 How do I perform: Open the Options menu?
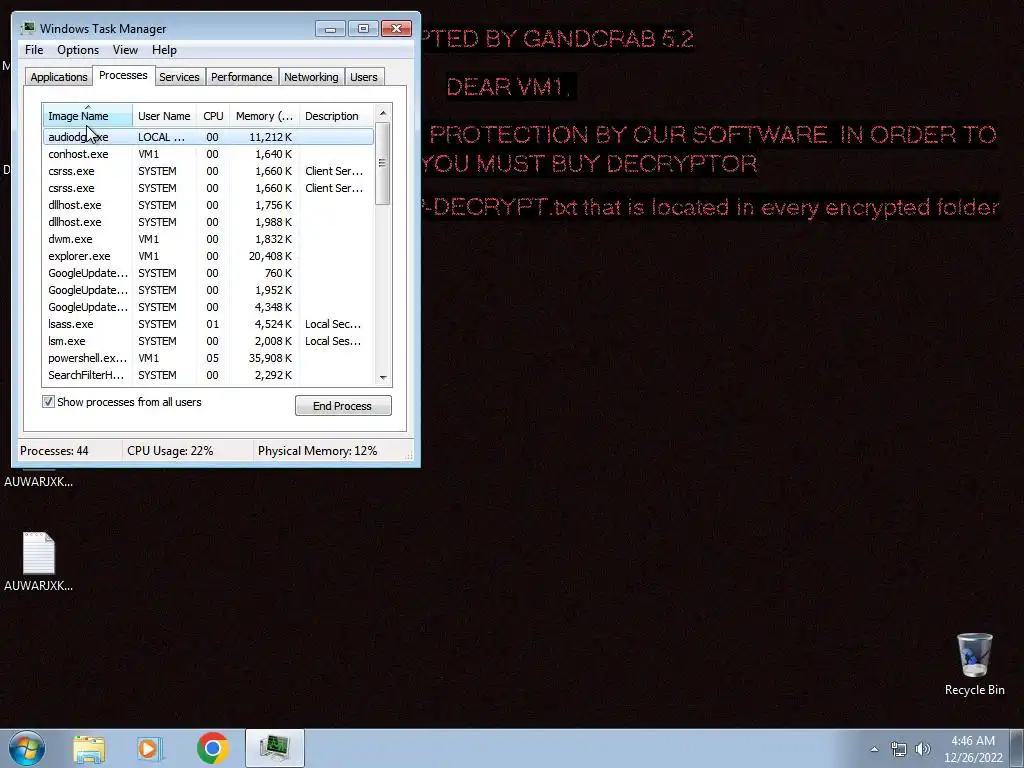(x=78, y=50)
